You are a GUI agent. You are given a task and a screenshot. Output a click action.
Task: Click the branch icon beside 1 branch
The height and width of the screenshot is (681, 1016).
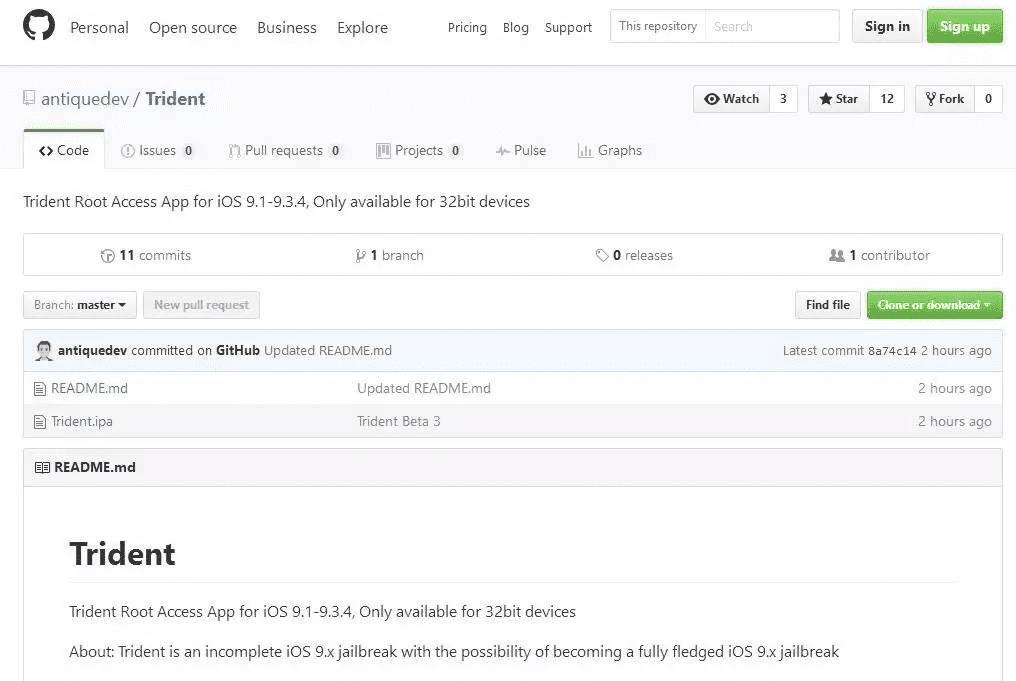360,256
